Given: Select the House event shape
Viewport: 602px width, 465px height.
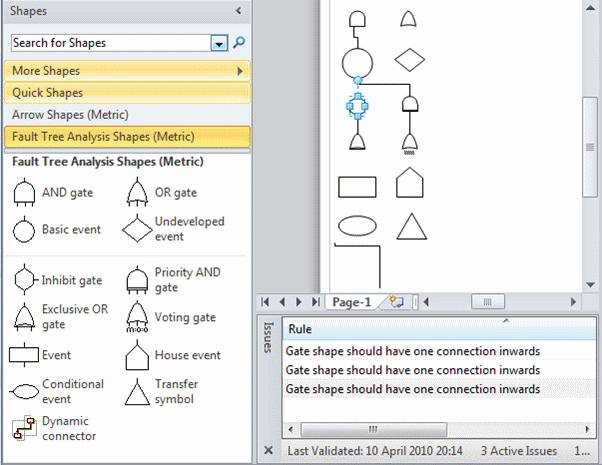Looking at the screenshot, I should click(x=137, y=355).
